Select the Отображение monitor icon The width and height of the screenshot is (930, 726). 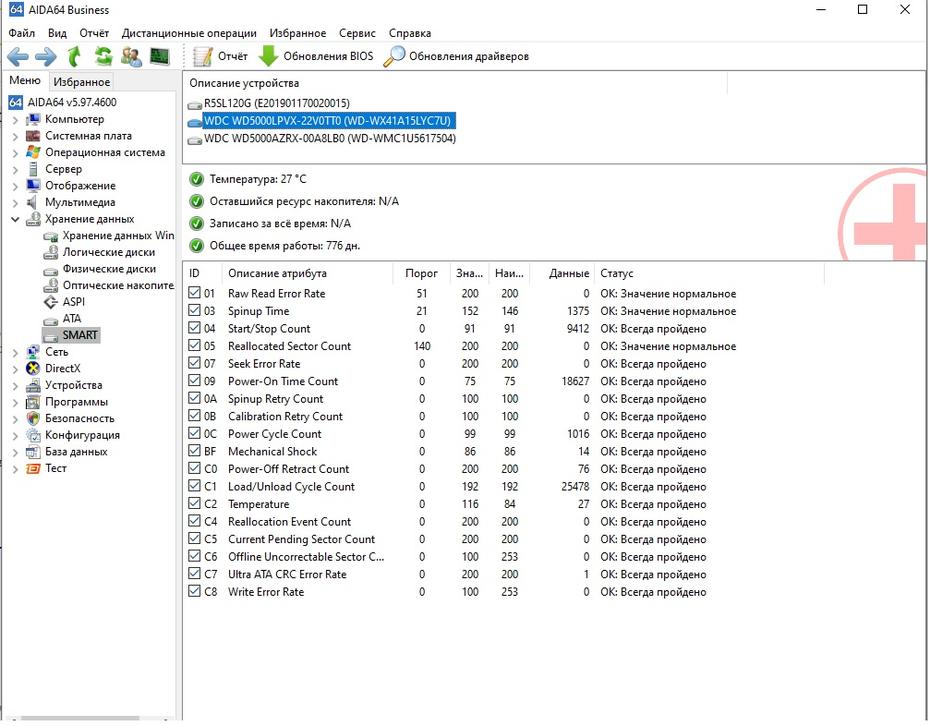point(33,186)
